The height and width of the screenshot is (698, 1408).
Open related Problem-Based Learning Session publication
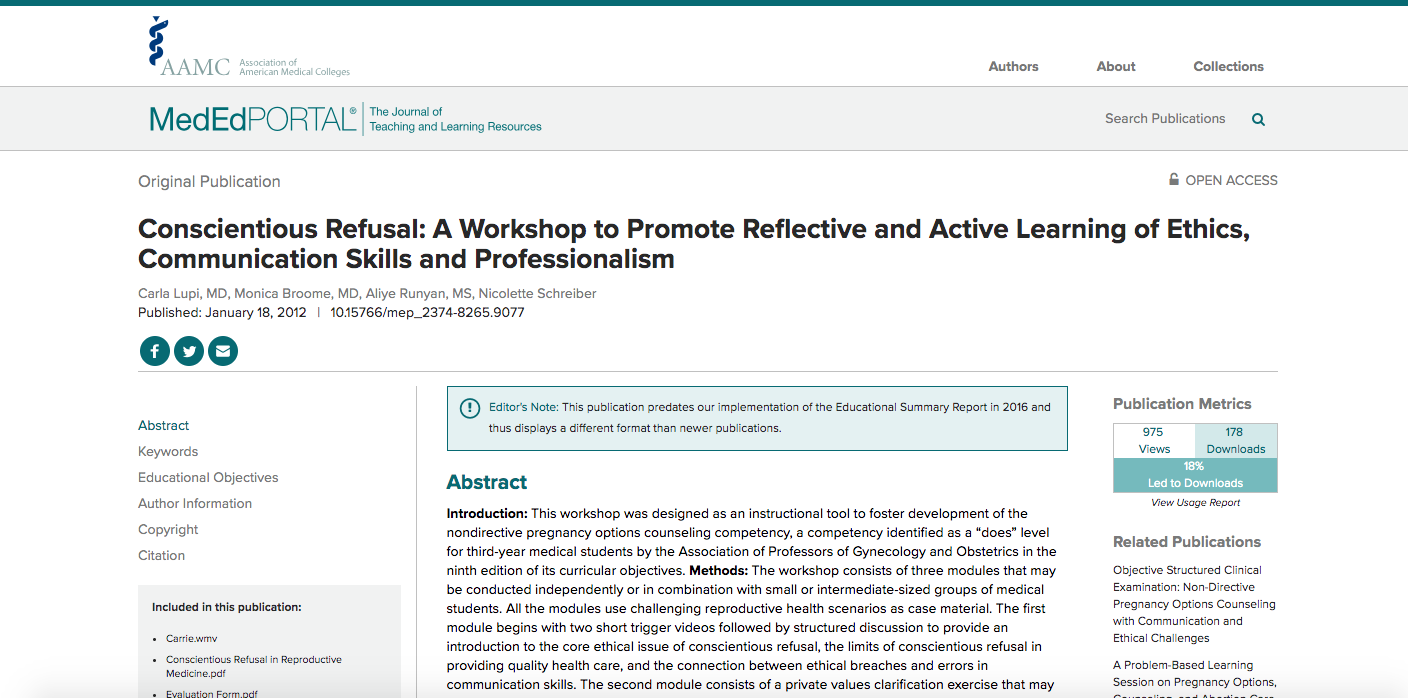(x=1194, y=680)
